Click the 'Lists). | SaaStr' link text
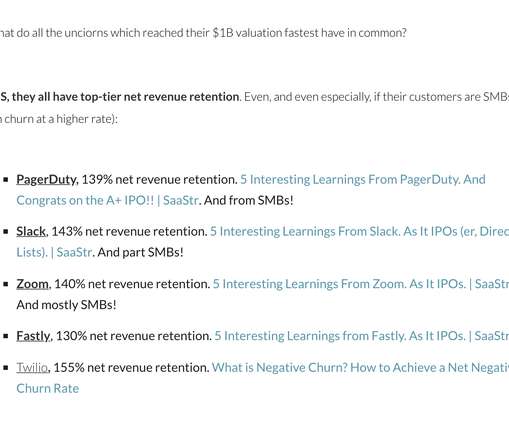The height and width of the screenshot is (425, 509). pyautogui.click(x=54, y=252)
